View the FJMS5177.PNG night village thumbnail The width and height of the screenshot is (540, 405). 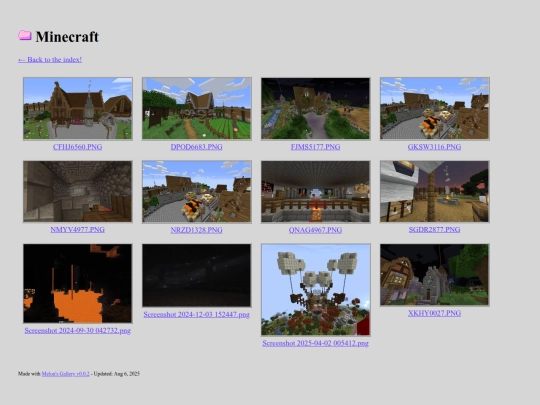click(x=316, y=108)
